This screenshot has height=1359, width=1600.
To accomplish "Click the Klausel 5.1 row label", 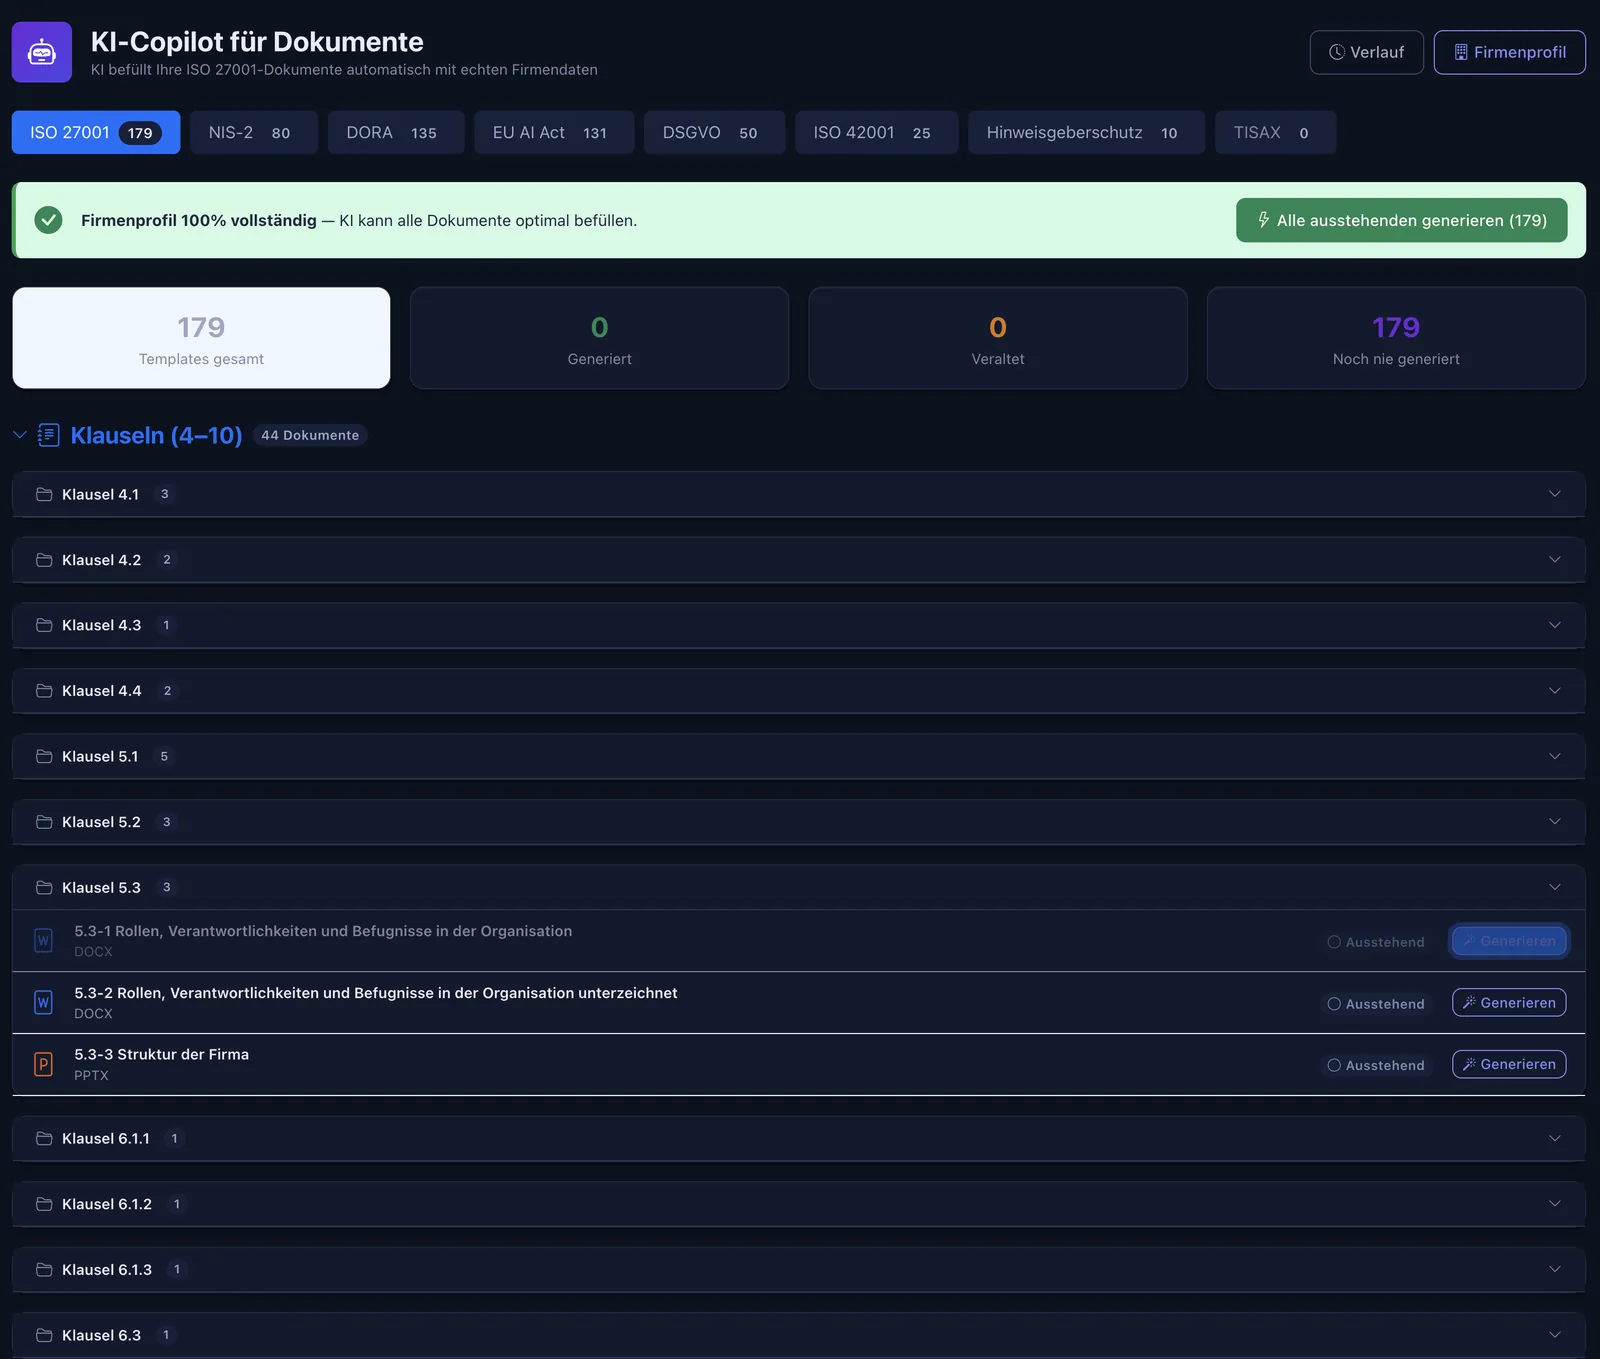I will tap(100, 756).
